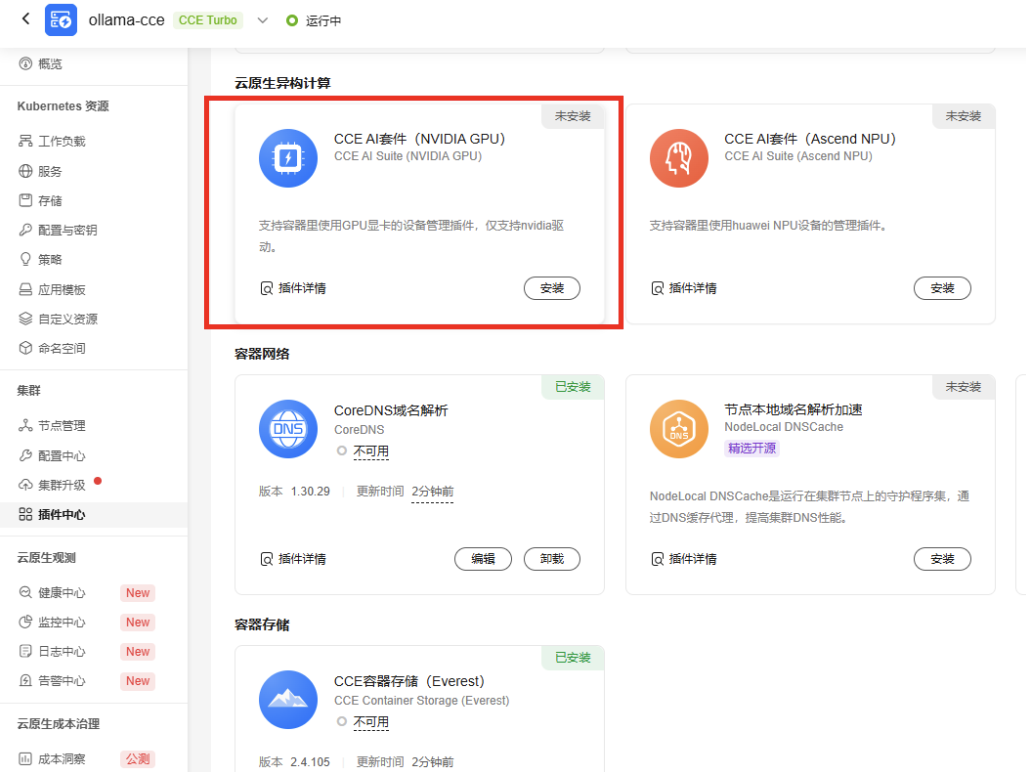Click the CoreDNS 不可用 status text
Screen dimensions: 1026x772
pos(371,451)
